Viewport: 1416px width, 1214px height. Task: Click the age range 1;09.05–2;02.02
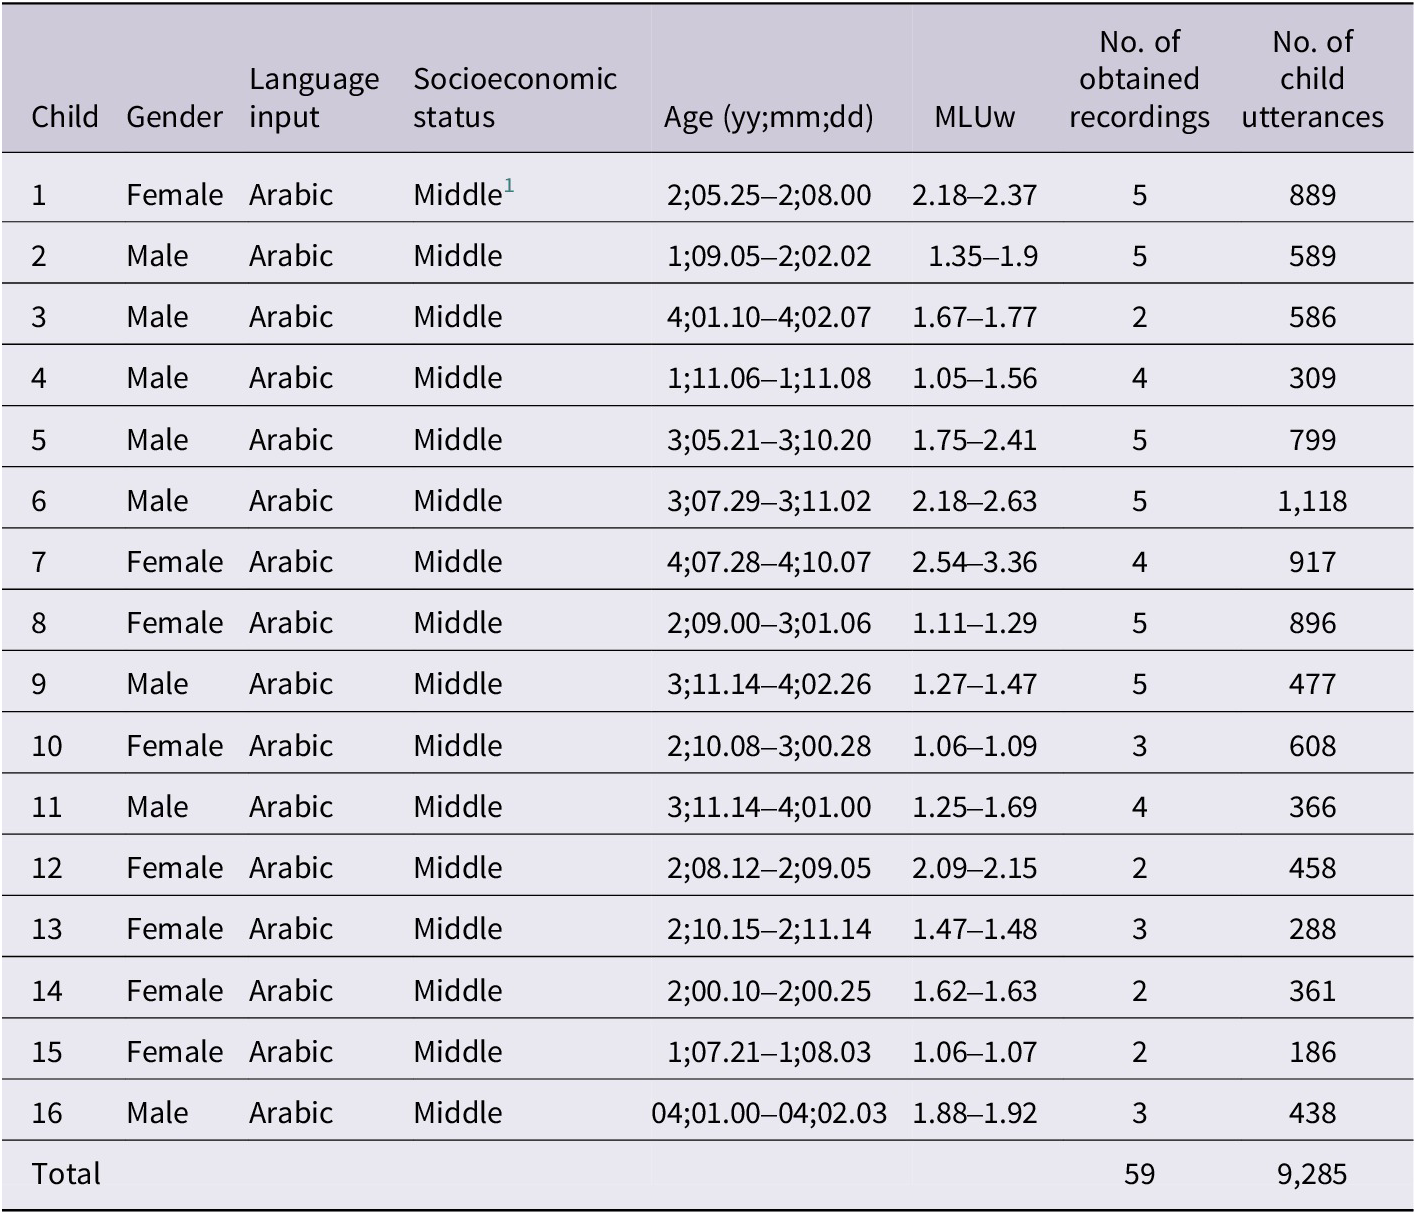769,256
